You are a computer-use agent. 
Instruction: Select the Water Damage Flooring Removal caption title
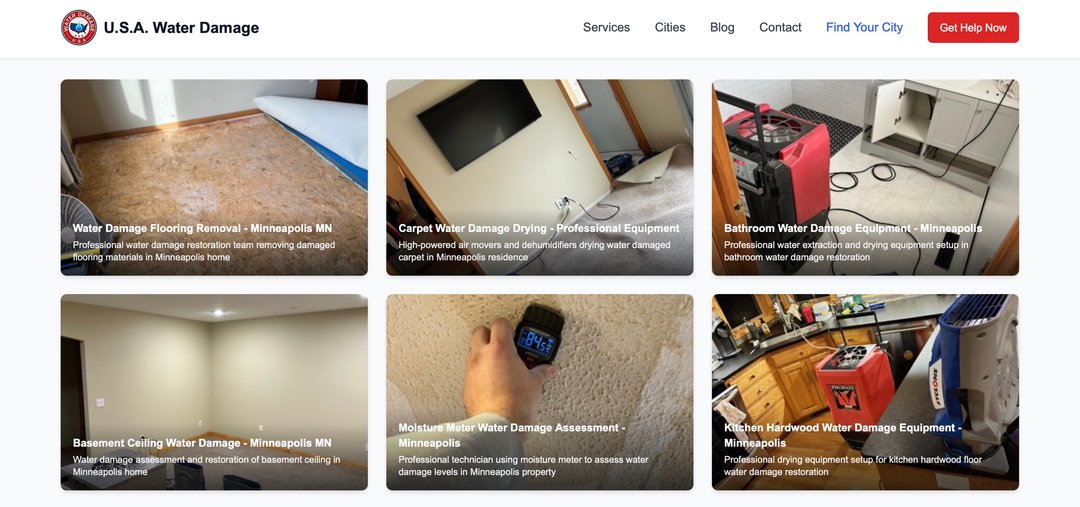click(202, 228)
